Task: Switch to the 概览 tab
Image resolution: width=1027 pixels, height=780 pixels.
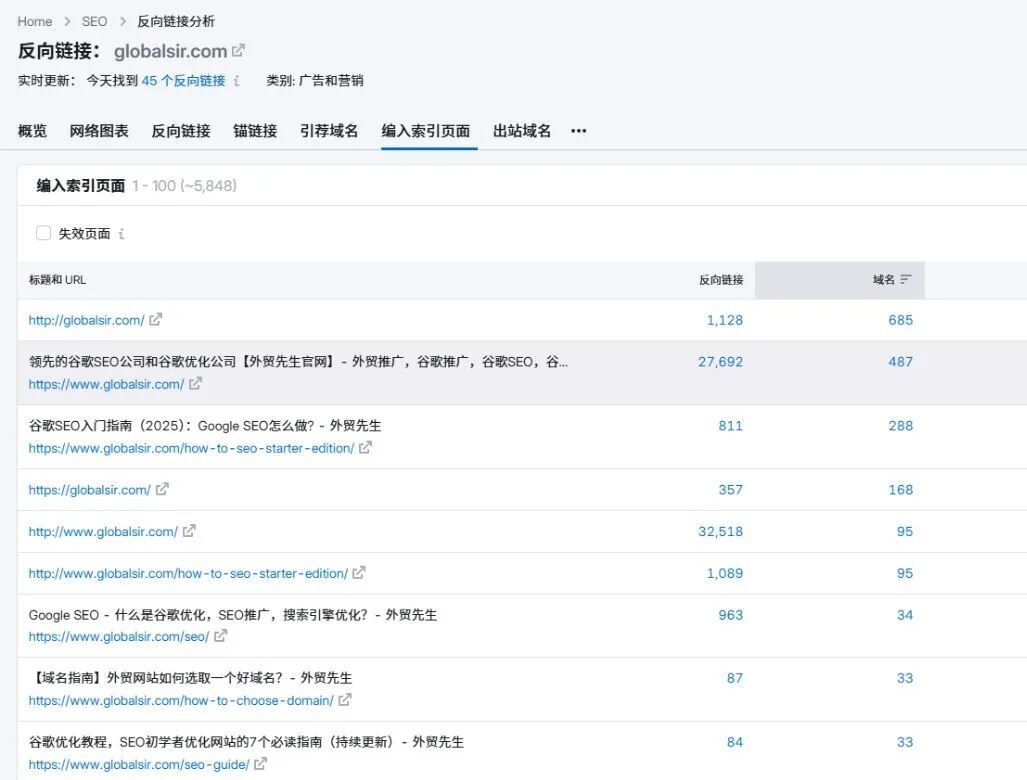Action: point(32,131)
